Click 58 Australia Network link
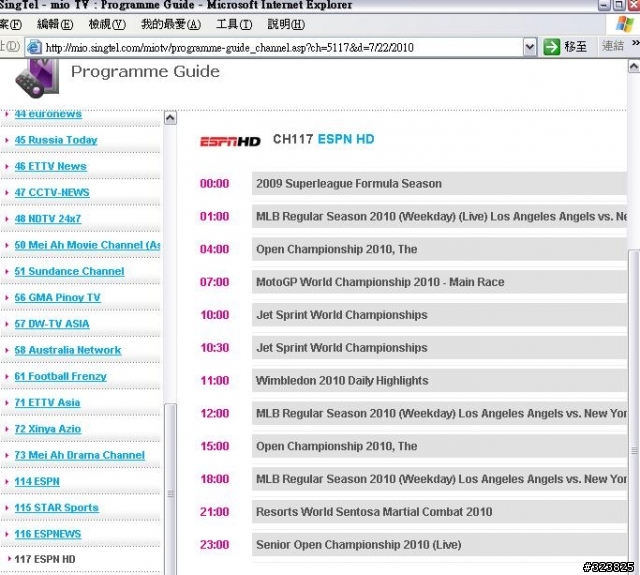The image size is (640, 575). [67, 350]
